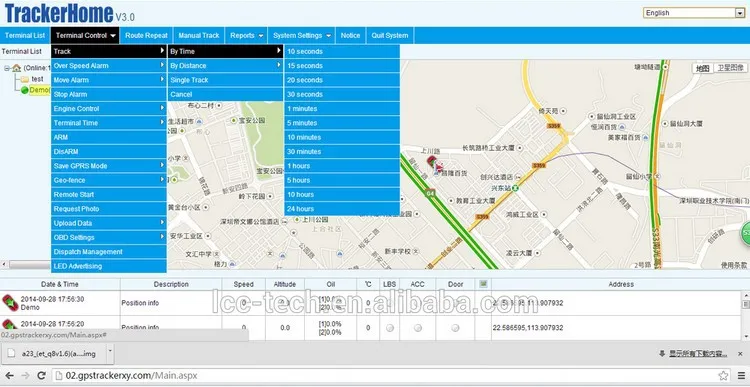
Task: Choose Cancel in Track submenu
Action: [x=225, y=94]
